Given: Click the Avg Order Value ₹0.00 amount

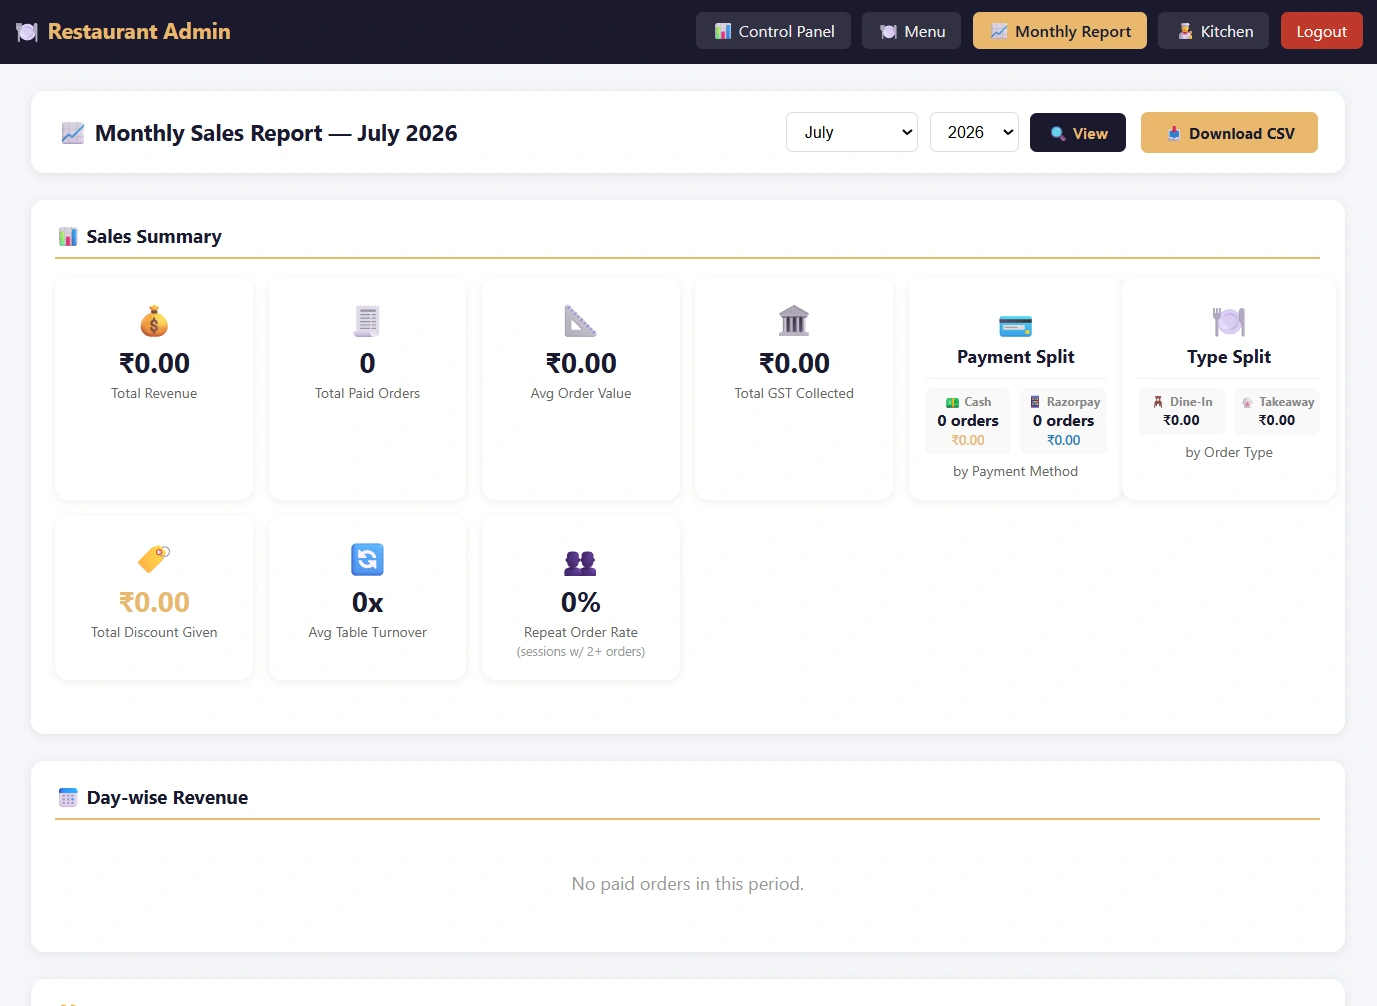Looking at the screenshot, I should (581, 363).
